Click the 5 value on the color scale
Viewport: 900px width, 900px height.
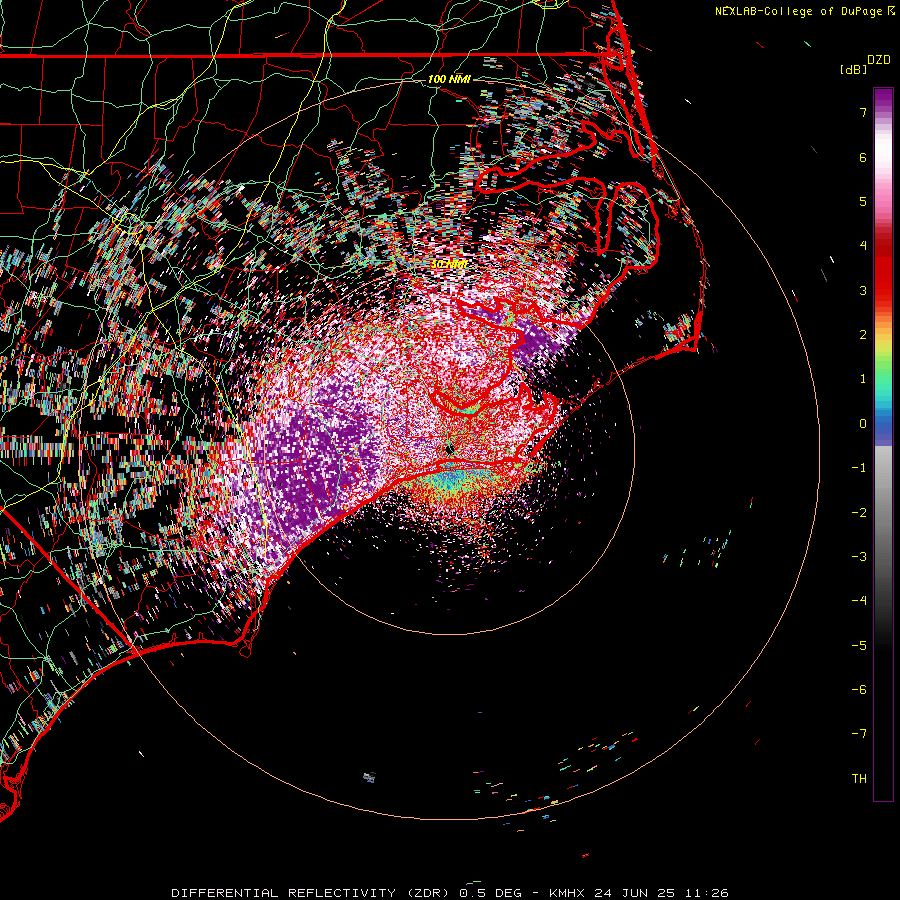click(863, 201)
